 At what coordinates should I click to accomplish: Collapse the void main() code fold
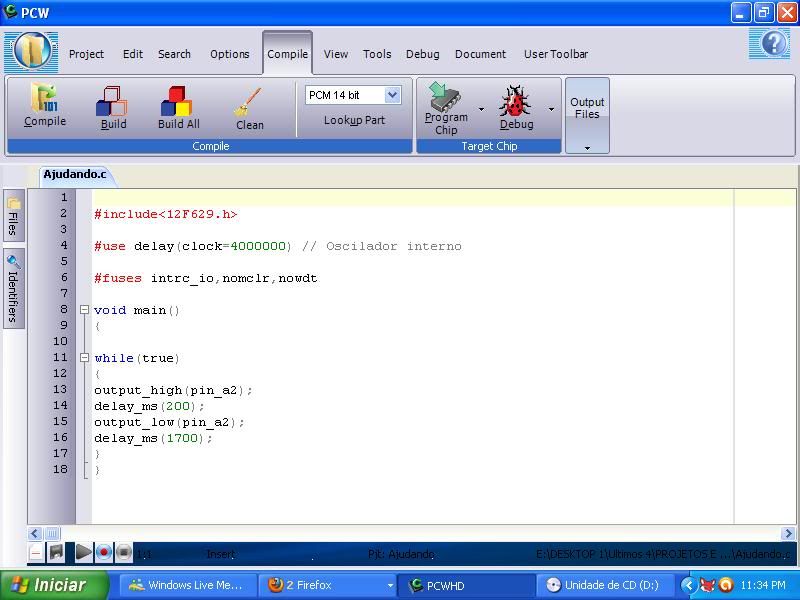(85, 310)
